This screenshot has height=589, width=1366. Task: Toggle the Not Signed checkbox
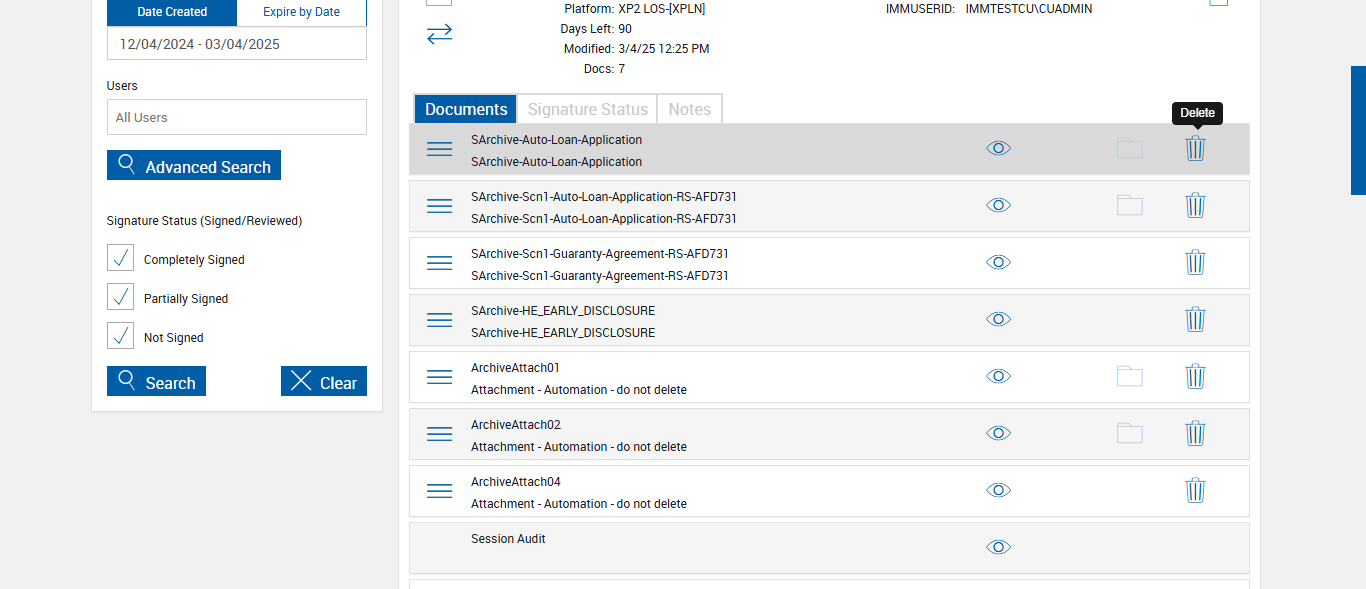click(121, 336)
